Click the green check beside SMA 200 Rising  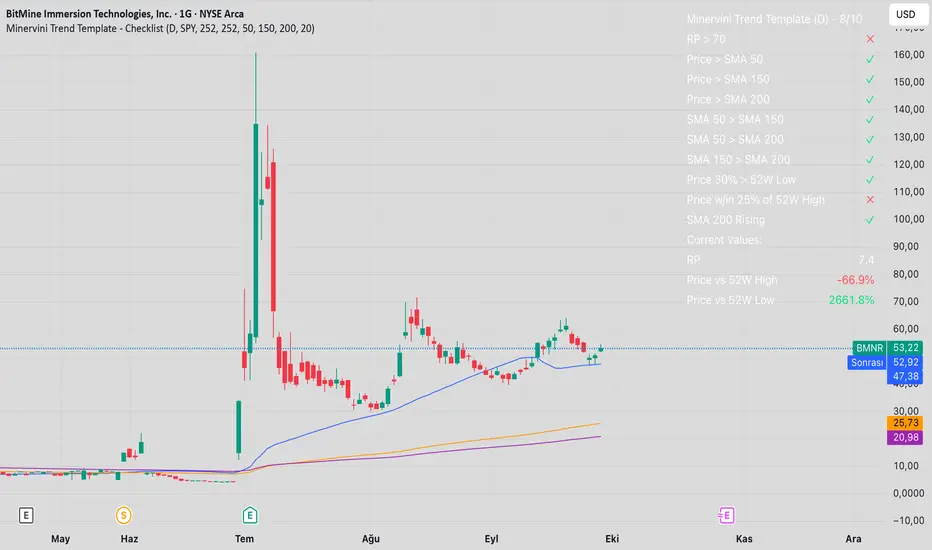point(869,219)
